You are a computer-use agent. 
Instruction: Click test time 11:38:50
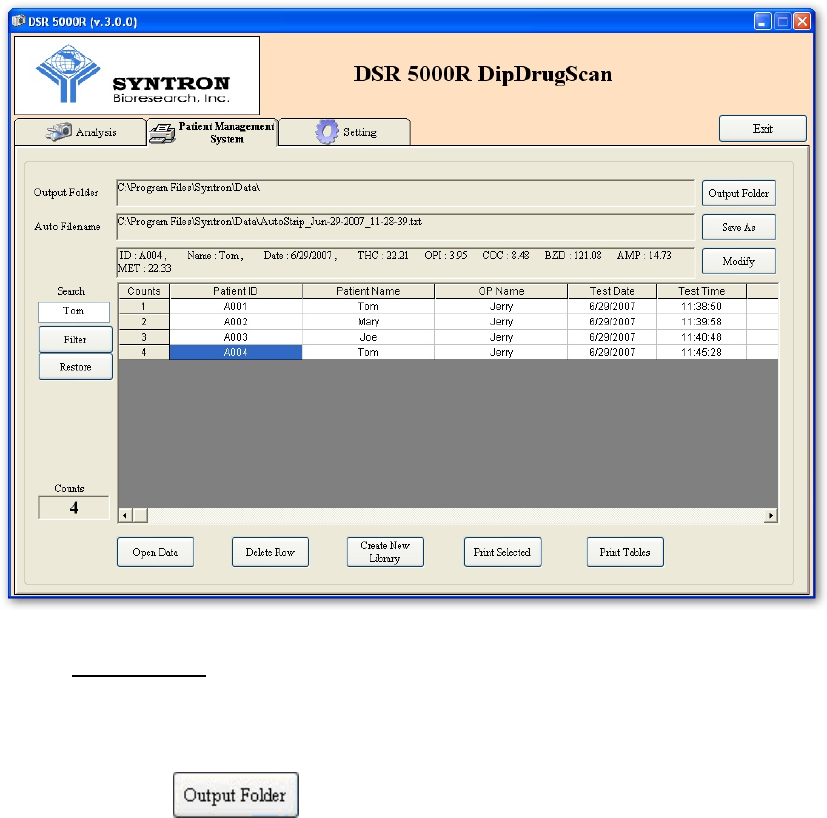tap(701, 306)
